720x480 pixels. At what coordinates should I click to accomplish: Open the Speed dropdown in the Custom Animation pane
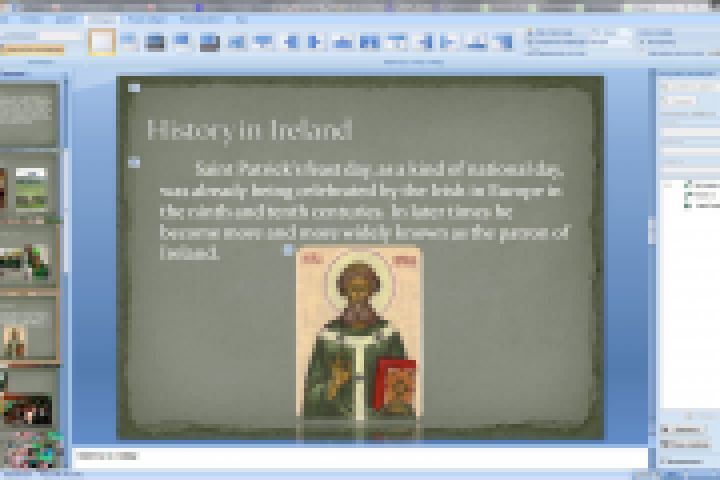pyautogui.click(x=690, y=171)
